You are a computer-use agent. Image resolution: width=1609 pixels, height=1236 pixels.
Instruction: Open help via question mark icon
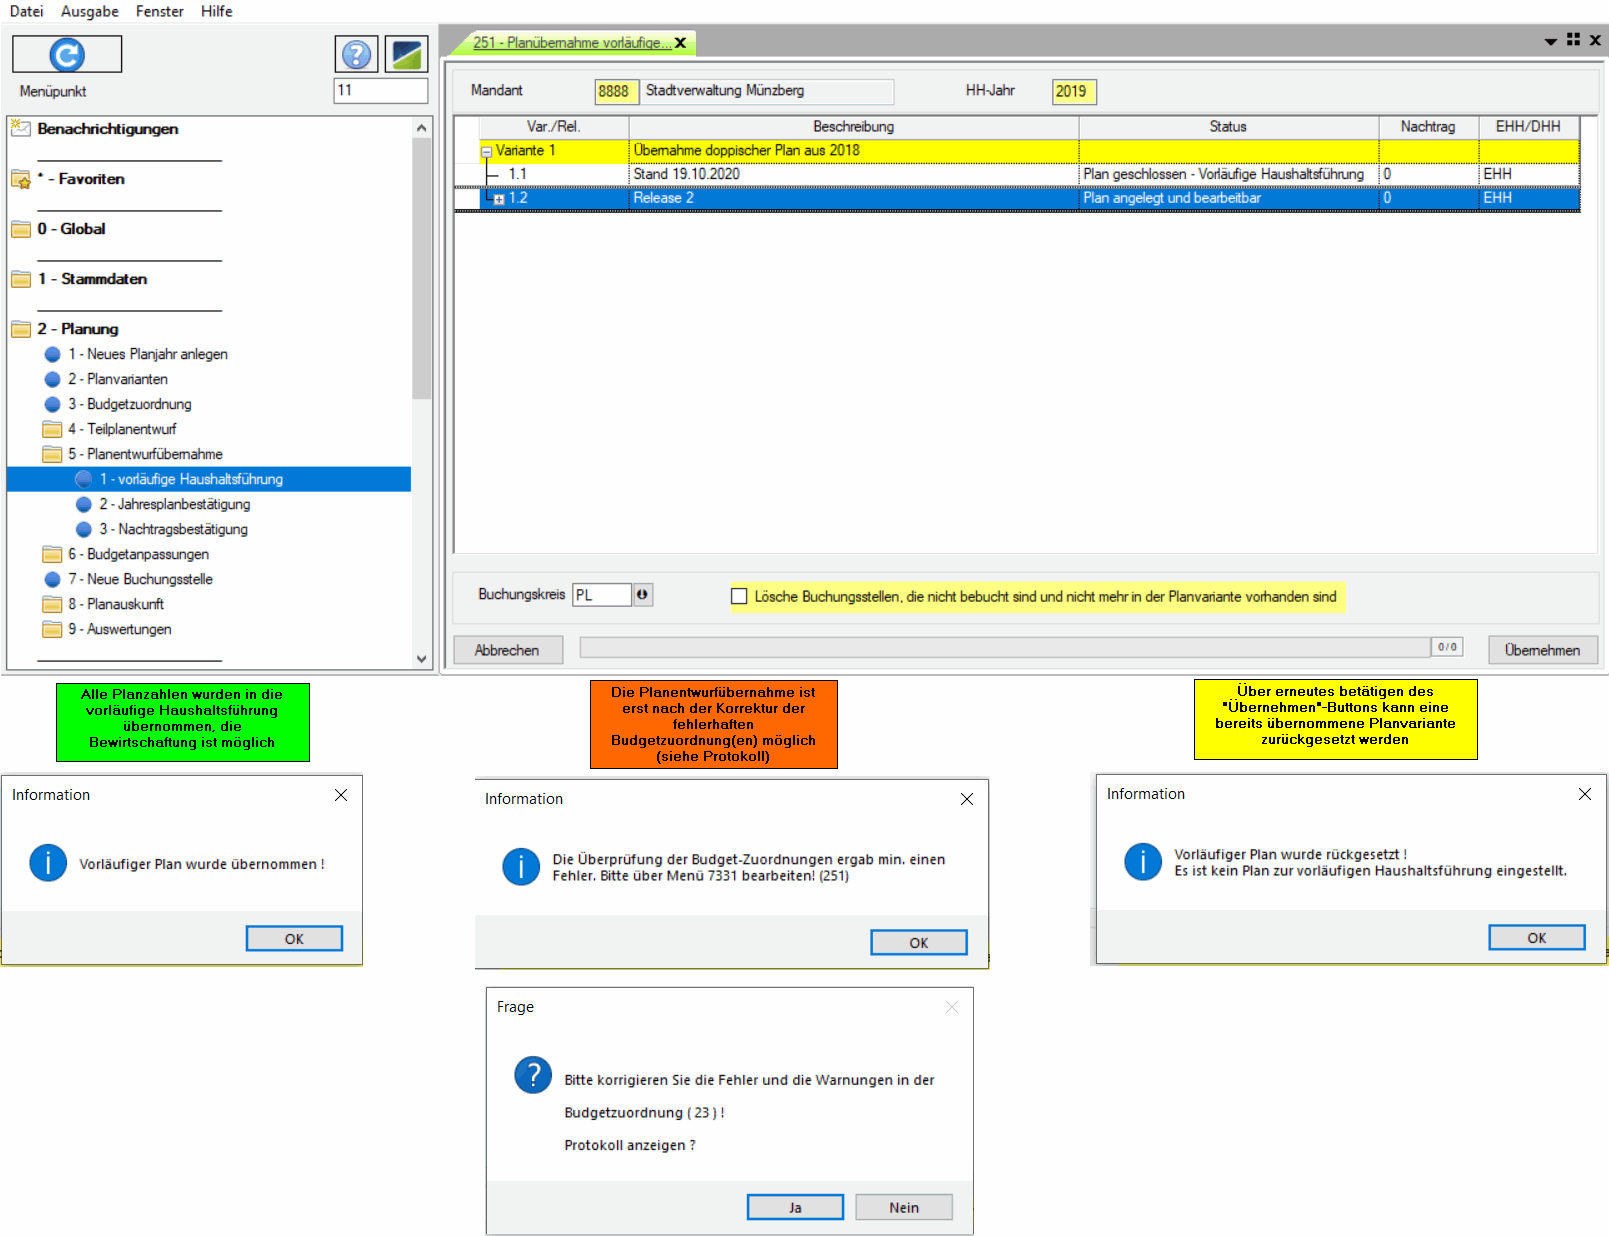[x=356, y=54]
